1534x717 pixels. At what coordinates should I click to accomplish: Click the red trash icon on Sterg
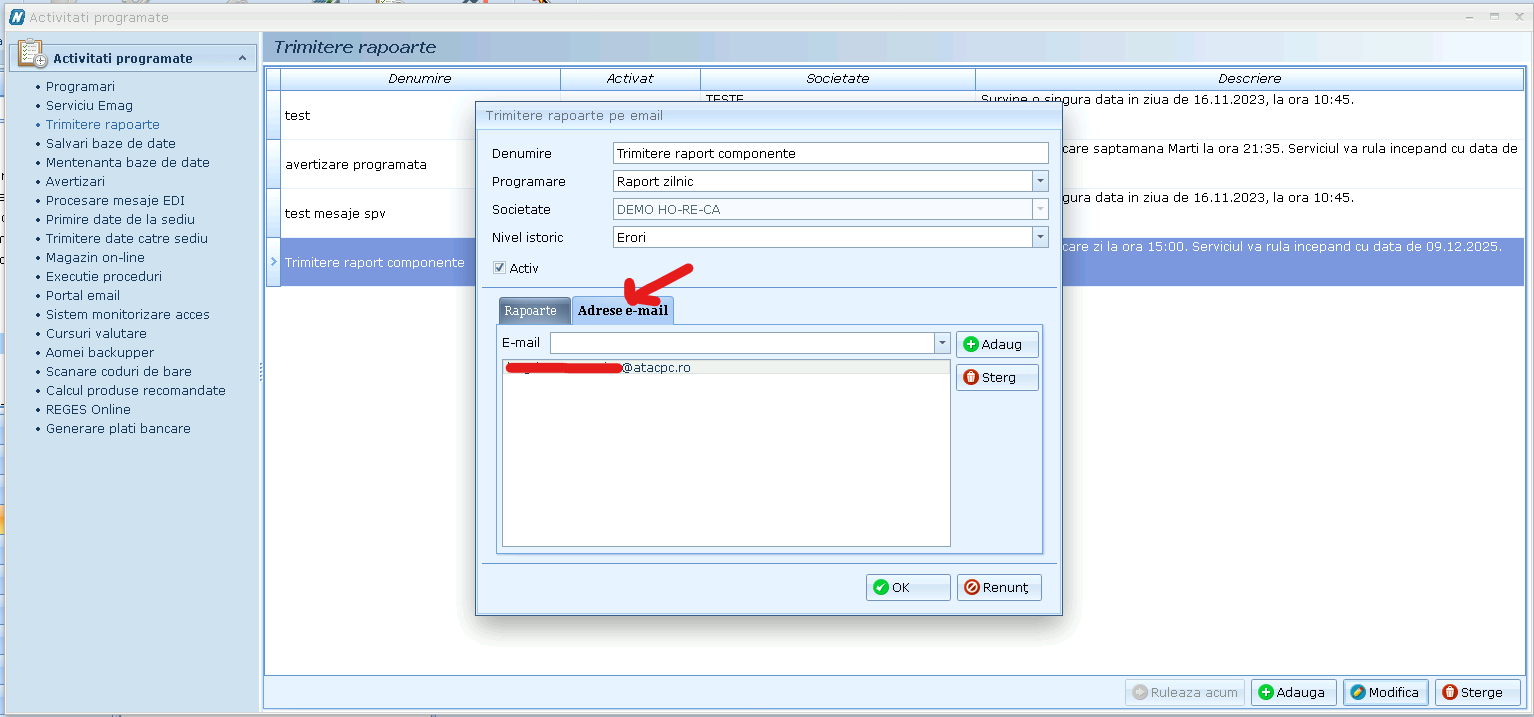pos(971,378)
